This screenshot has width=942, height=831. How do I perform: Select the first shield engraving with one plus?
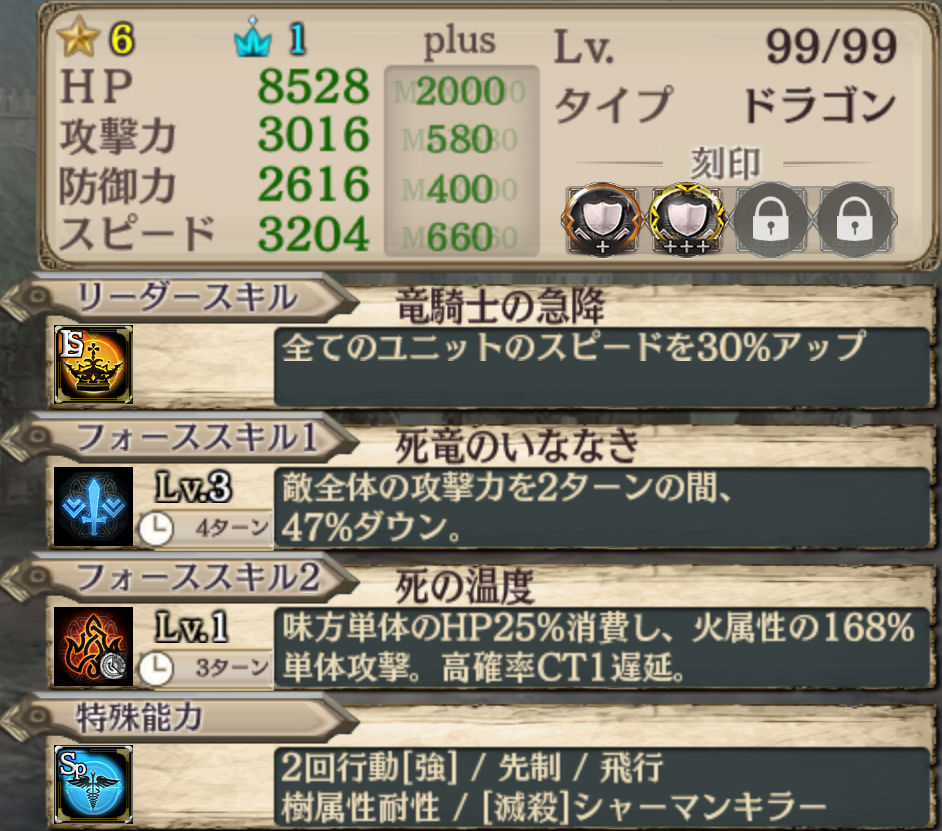(x=601, y=220)
